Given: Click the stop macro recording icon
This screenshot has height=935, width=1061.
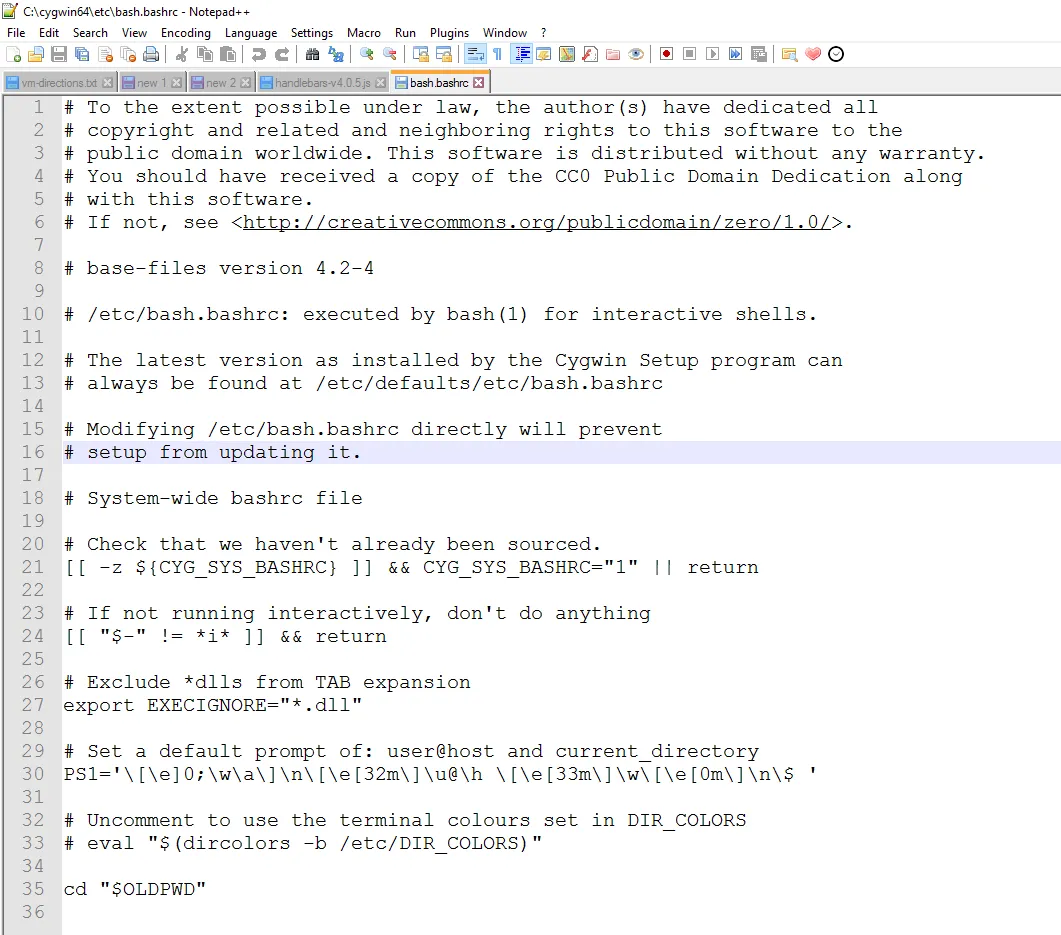Looking at the screenshot, I should 690,54.
